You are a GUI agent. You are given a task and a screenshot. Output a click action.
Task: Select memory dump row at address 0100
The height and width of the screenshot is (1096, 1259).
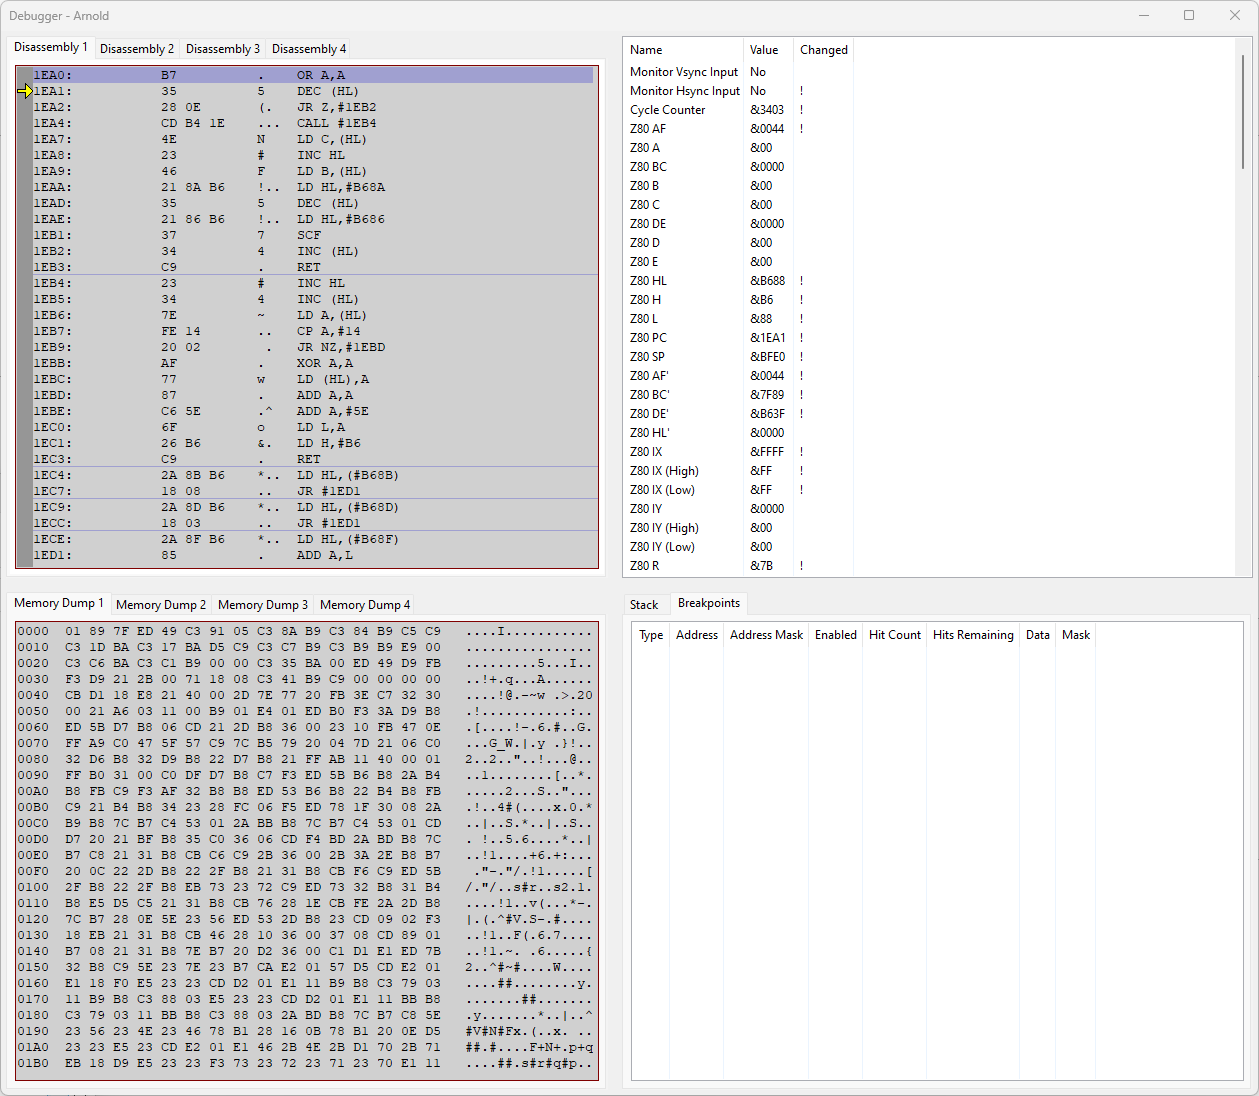pyautogui.click(x=306, y=887)
